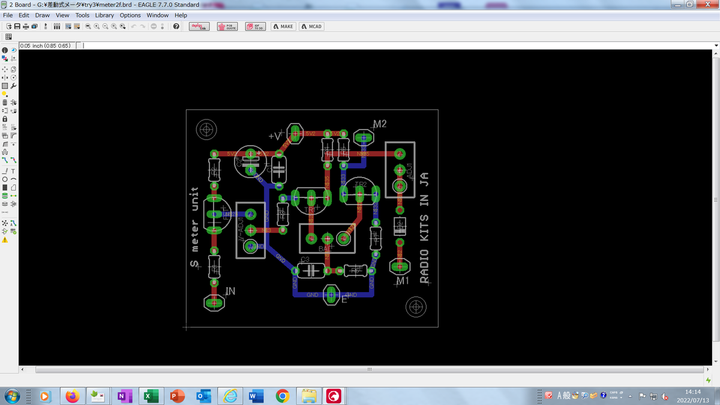This screenshot has width=720, height=405.
Task: Open the Draw menu
Action: click(42, 16)
